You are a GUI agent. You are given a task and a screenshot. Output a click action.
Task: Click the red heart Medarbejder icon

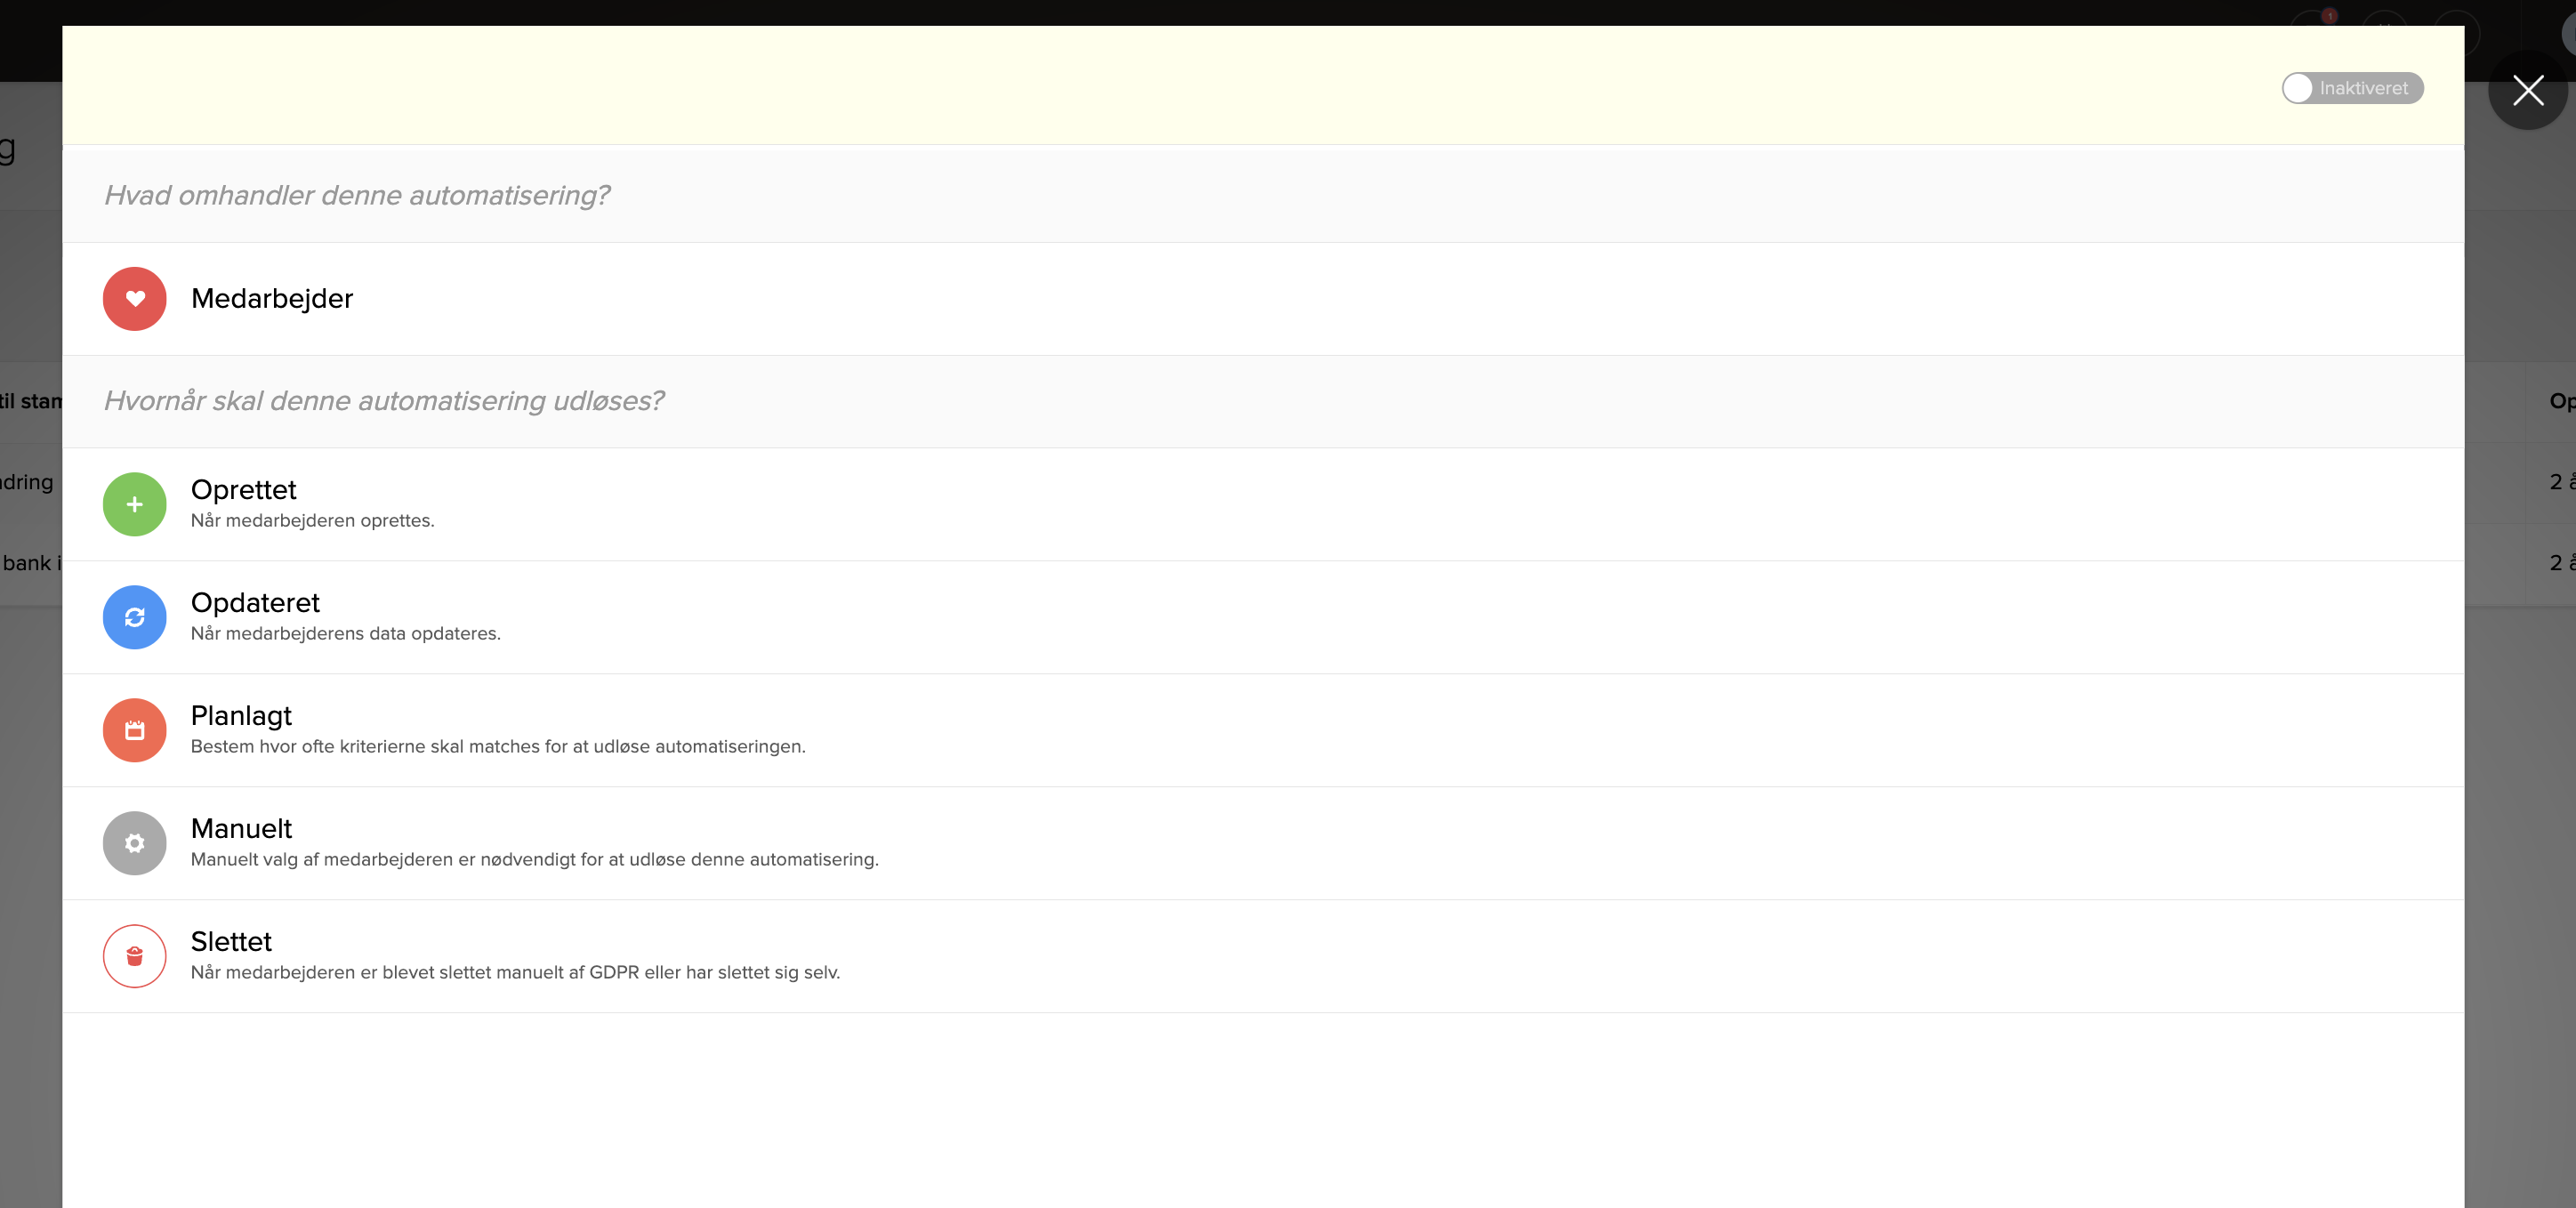tap(134, 298)
